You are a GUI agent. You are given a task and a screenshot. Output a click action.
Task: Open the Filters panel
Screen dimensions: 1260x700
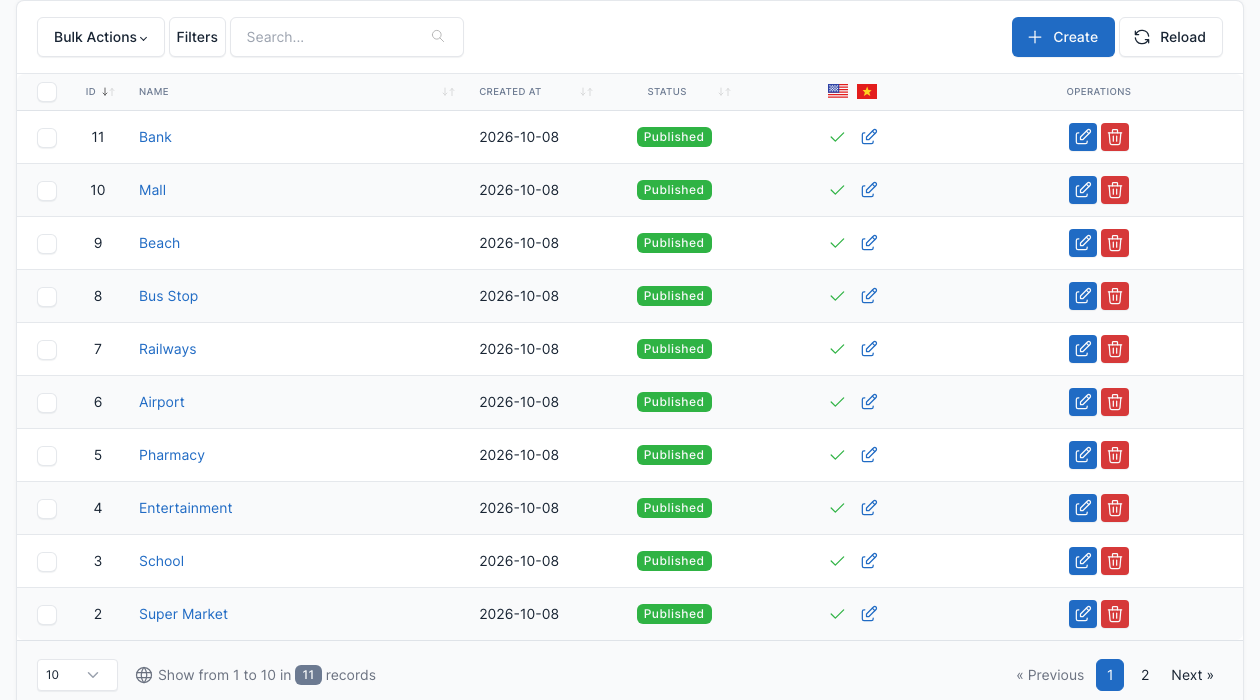point(197,37)
